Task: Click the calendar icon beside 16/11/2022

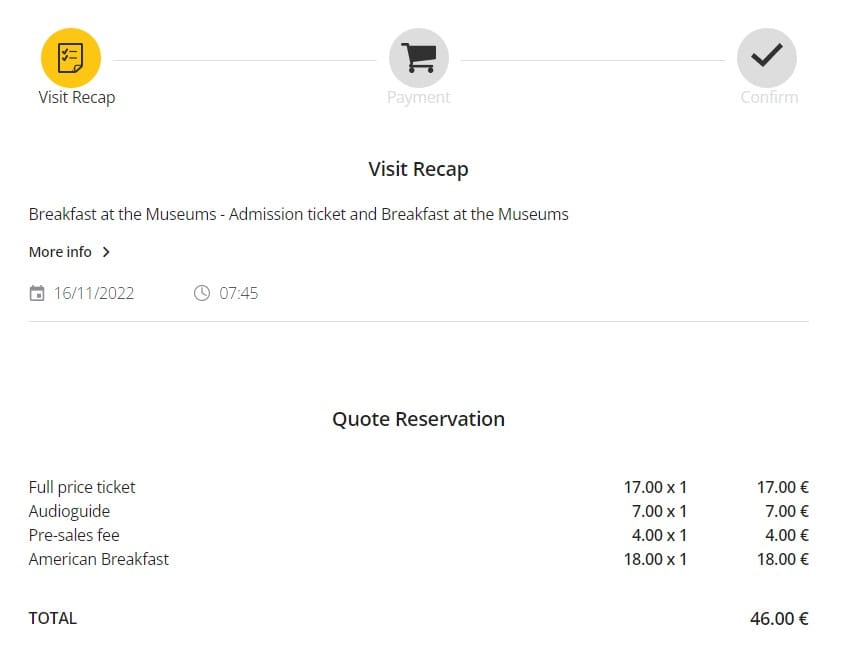Action: (37, 293)
